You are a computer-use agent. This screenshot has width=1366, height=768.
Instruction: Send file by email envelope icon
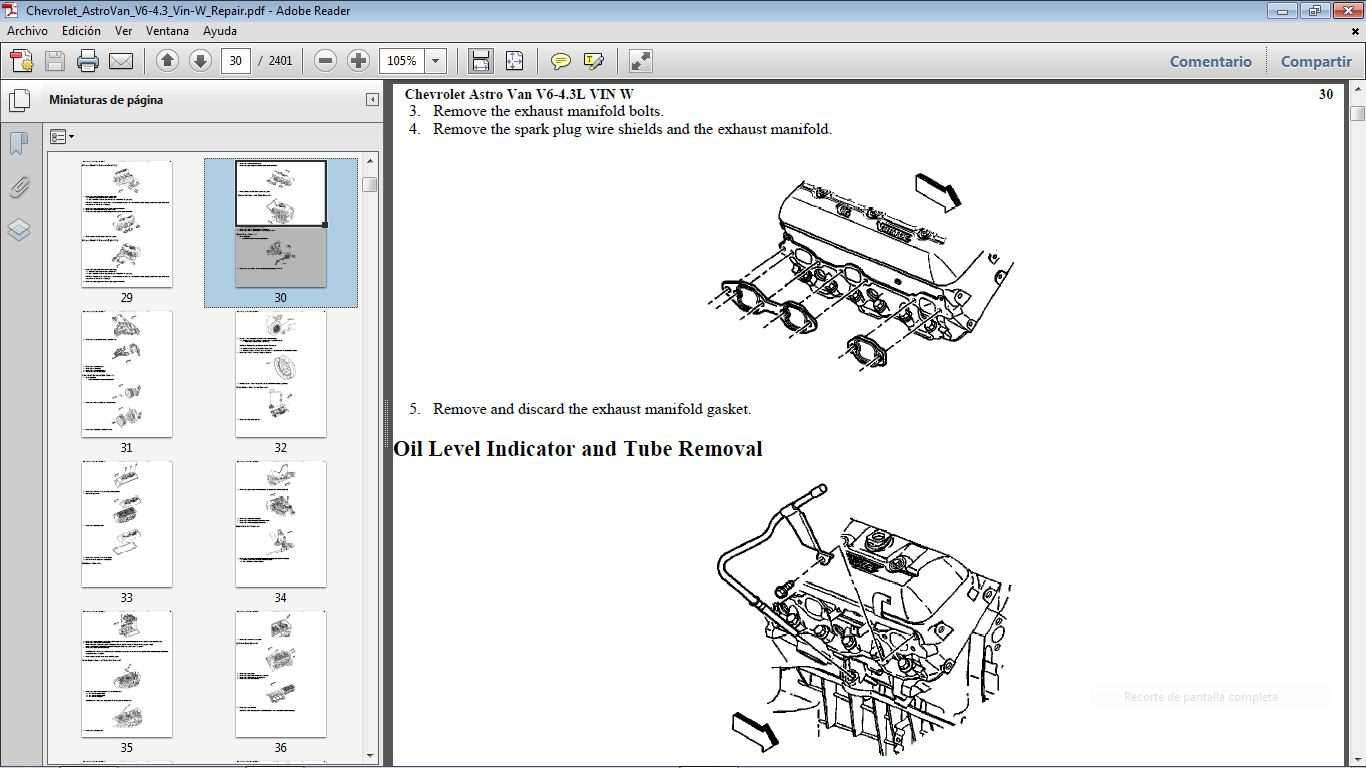(x=121, y=61)
